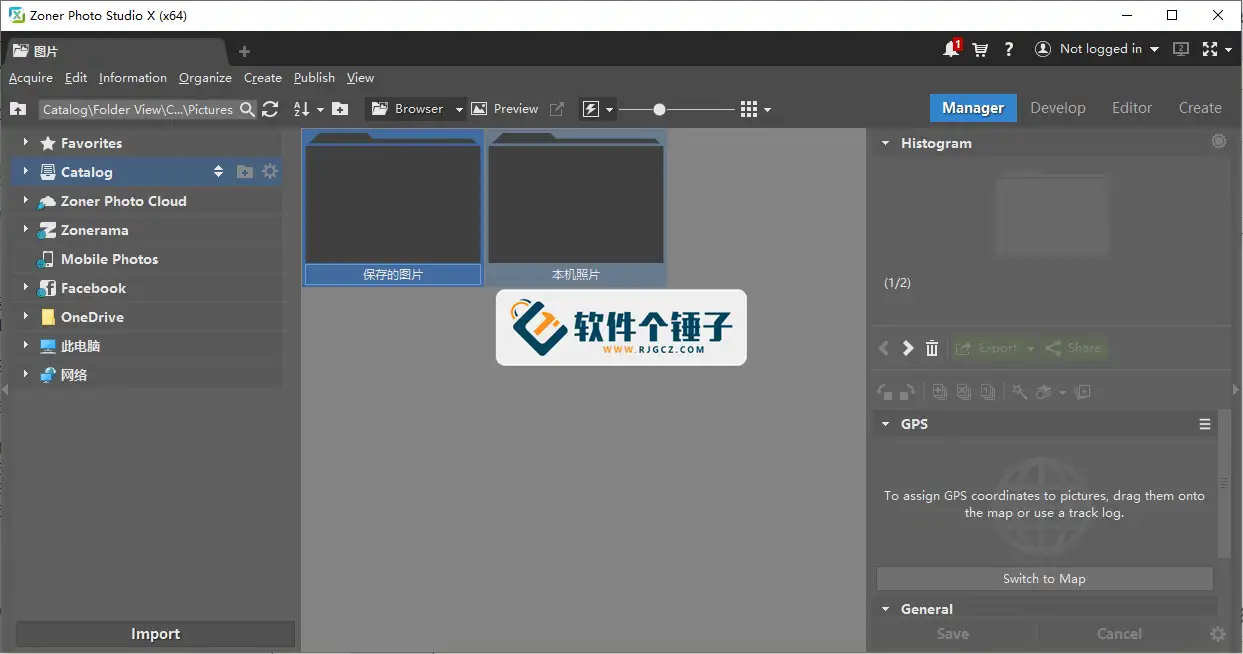
Task: Switch to the Develop module
Action: [1058, 108]
